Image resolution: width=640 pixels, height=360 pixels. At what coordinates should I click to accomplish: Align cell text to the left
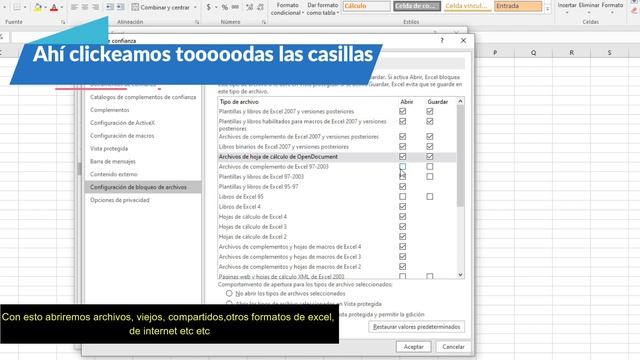pyautogui.click(x=74, y=7)
